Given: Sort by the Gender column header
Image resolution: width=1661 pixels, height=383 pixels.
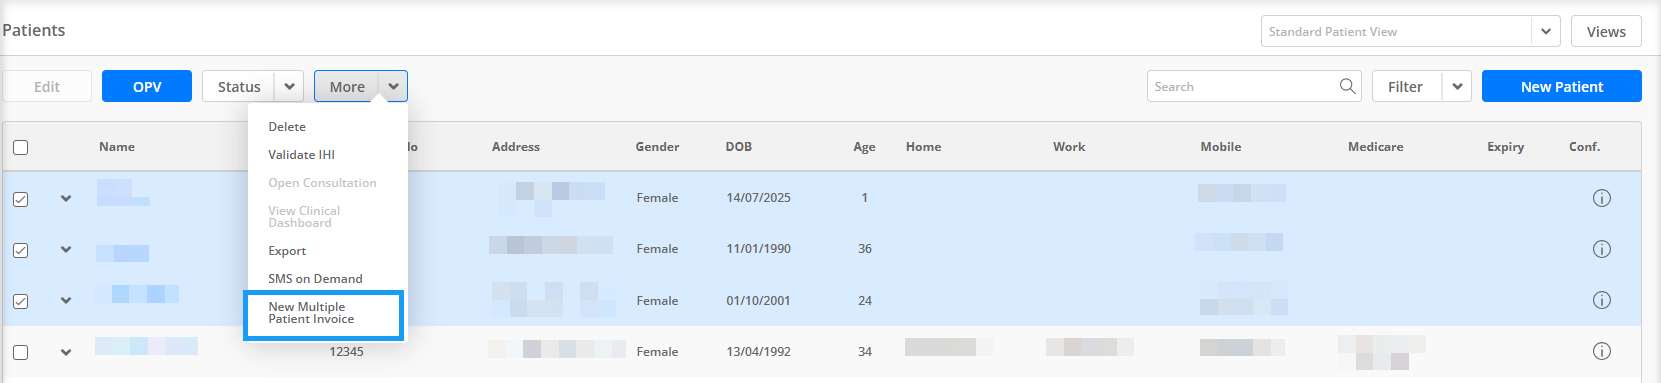Looking at the screenshot, I should click(657, 147).
